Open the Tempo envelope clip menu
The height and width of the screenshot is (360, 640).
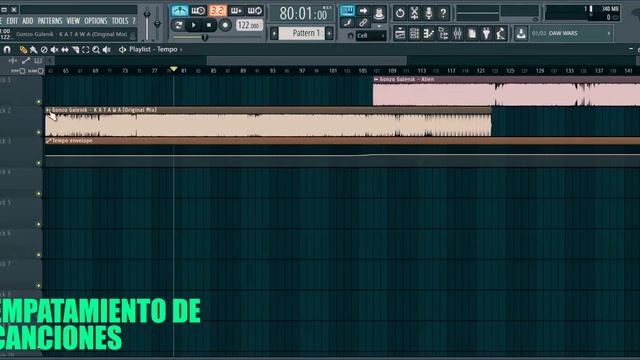tap(49, 141)
